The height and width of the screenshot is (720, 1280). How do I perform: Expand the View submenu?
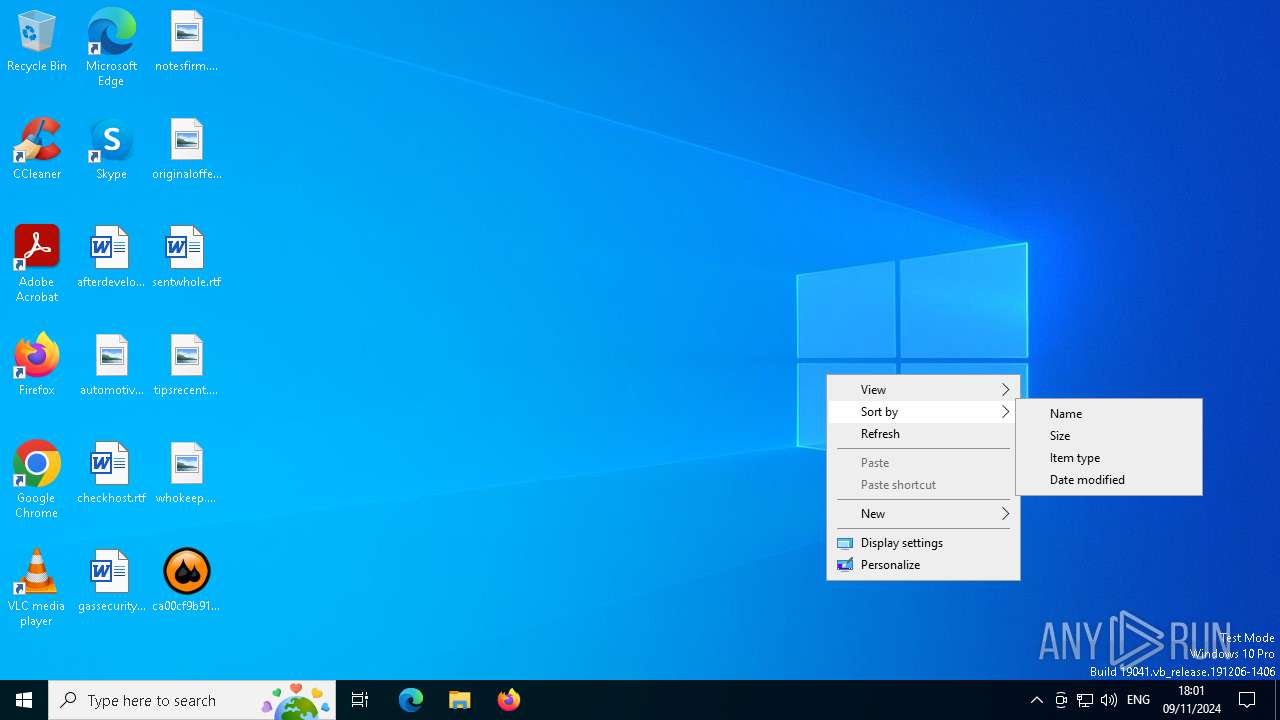coord(924,390)
